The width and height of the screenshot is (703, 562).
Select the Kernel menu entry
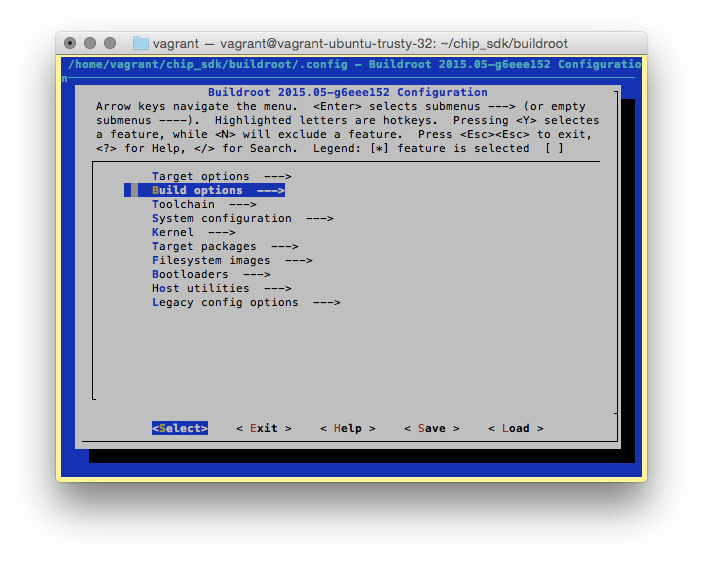[193, 232]
